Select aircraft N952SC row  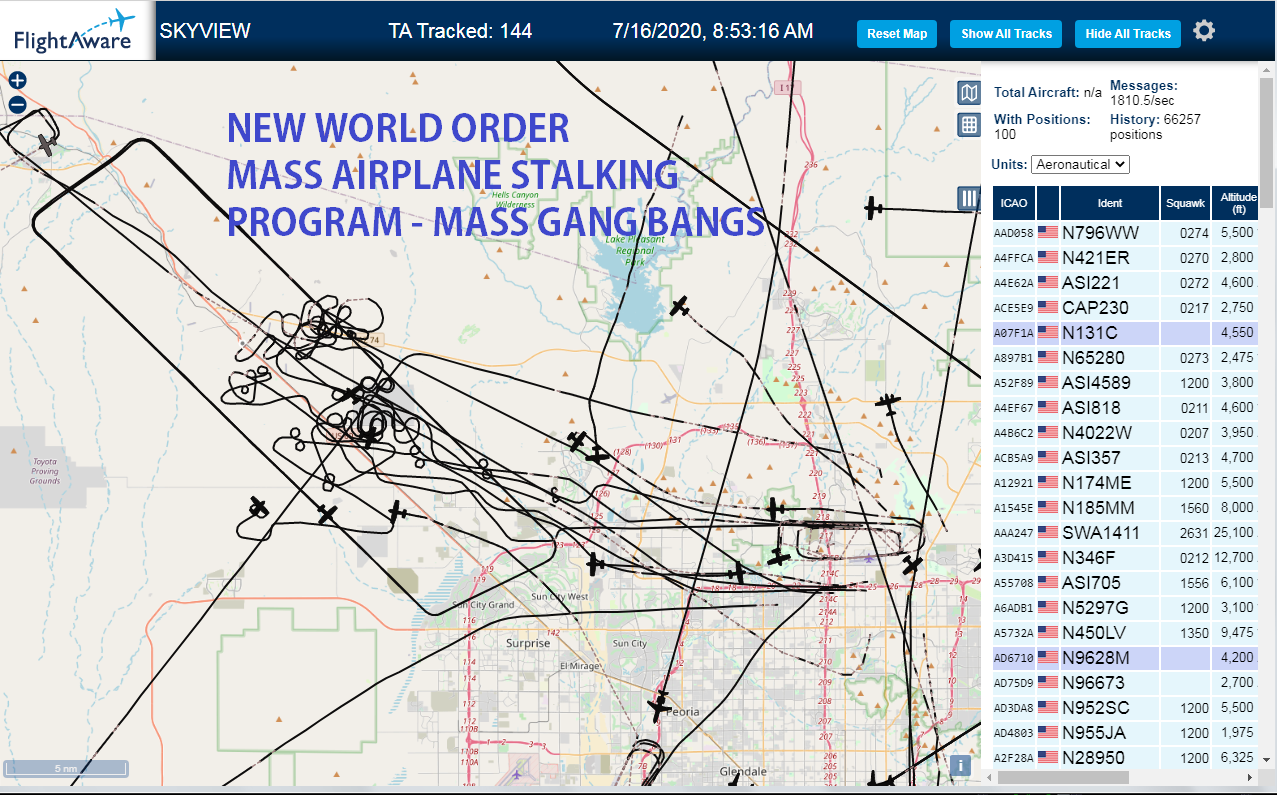(1125, 707)
